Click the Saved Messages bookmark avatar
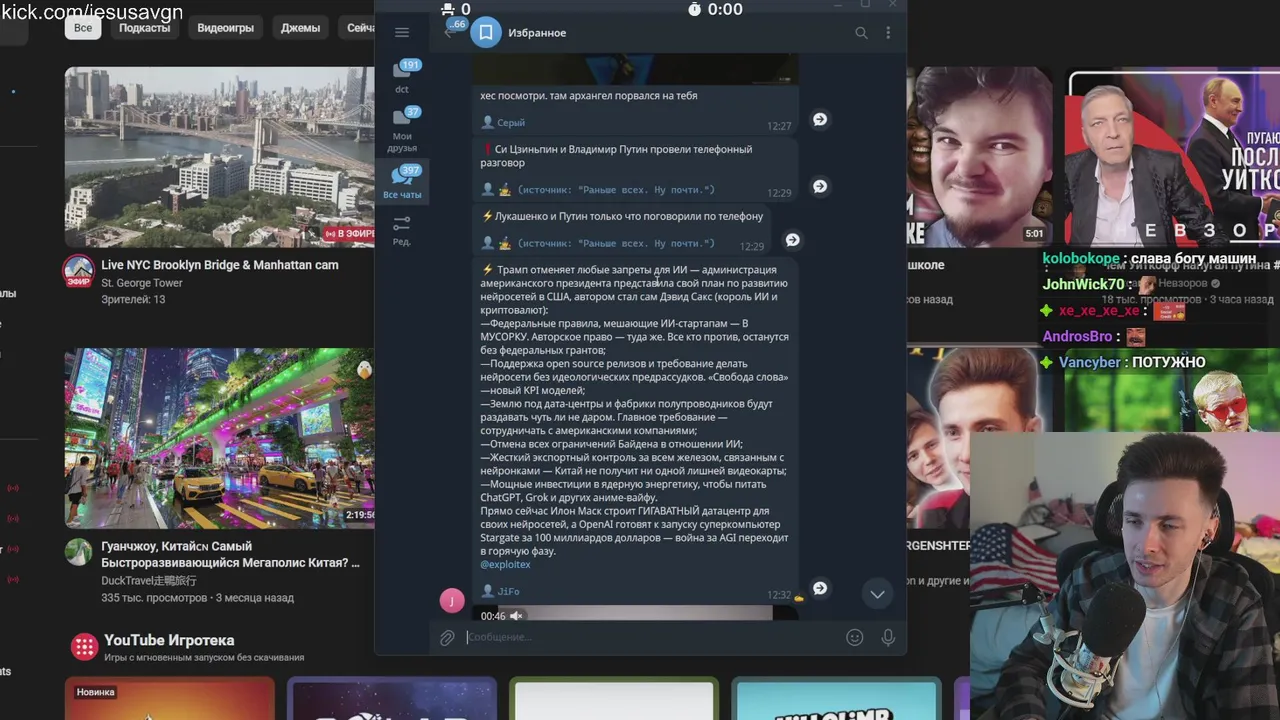The image size is (1280, 720). pos(486,33)
